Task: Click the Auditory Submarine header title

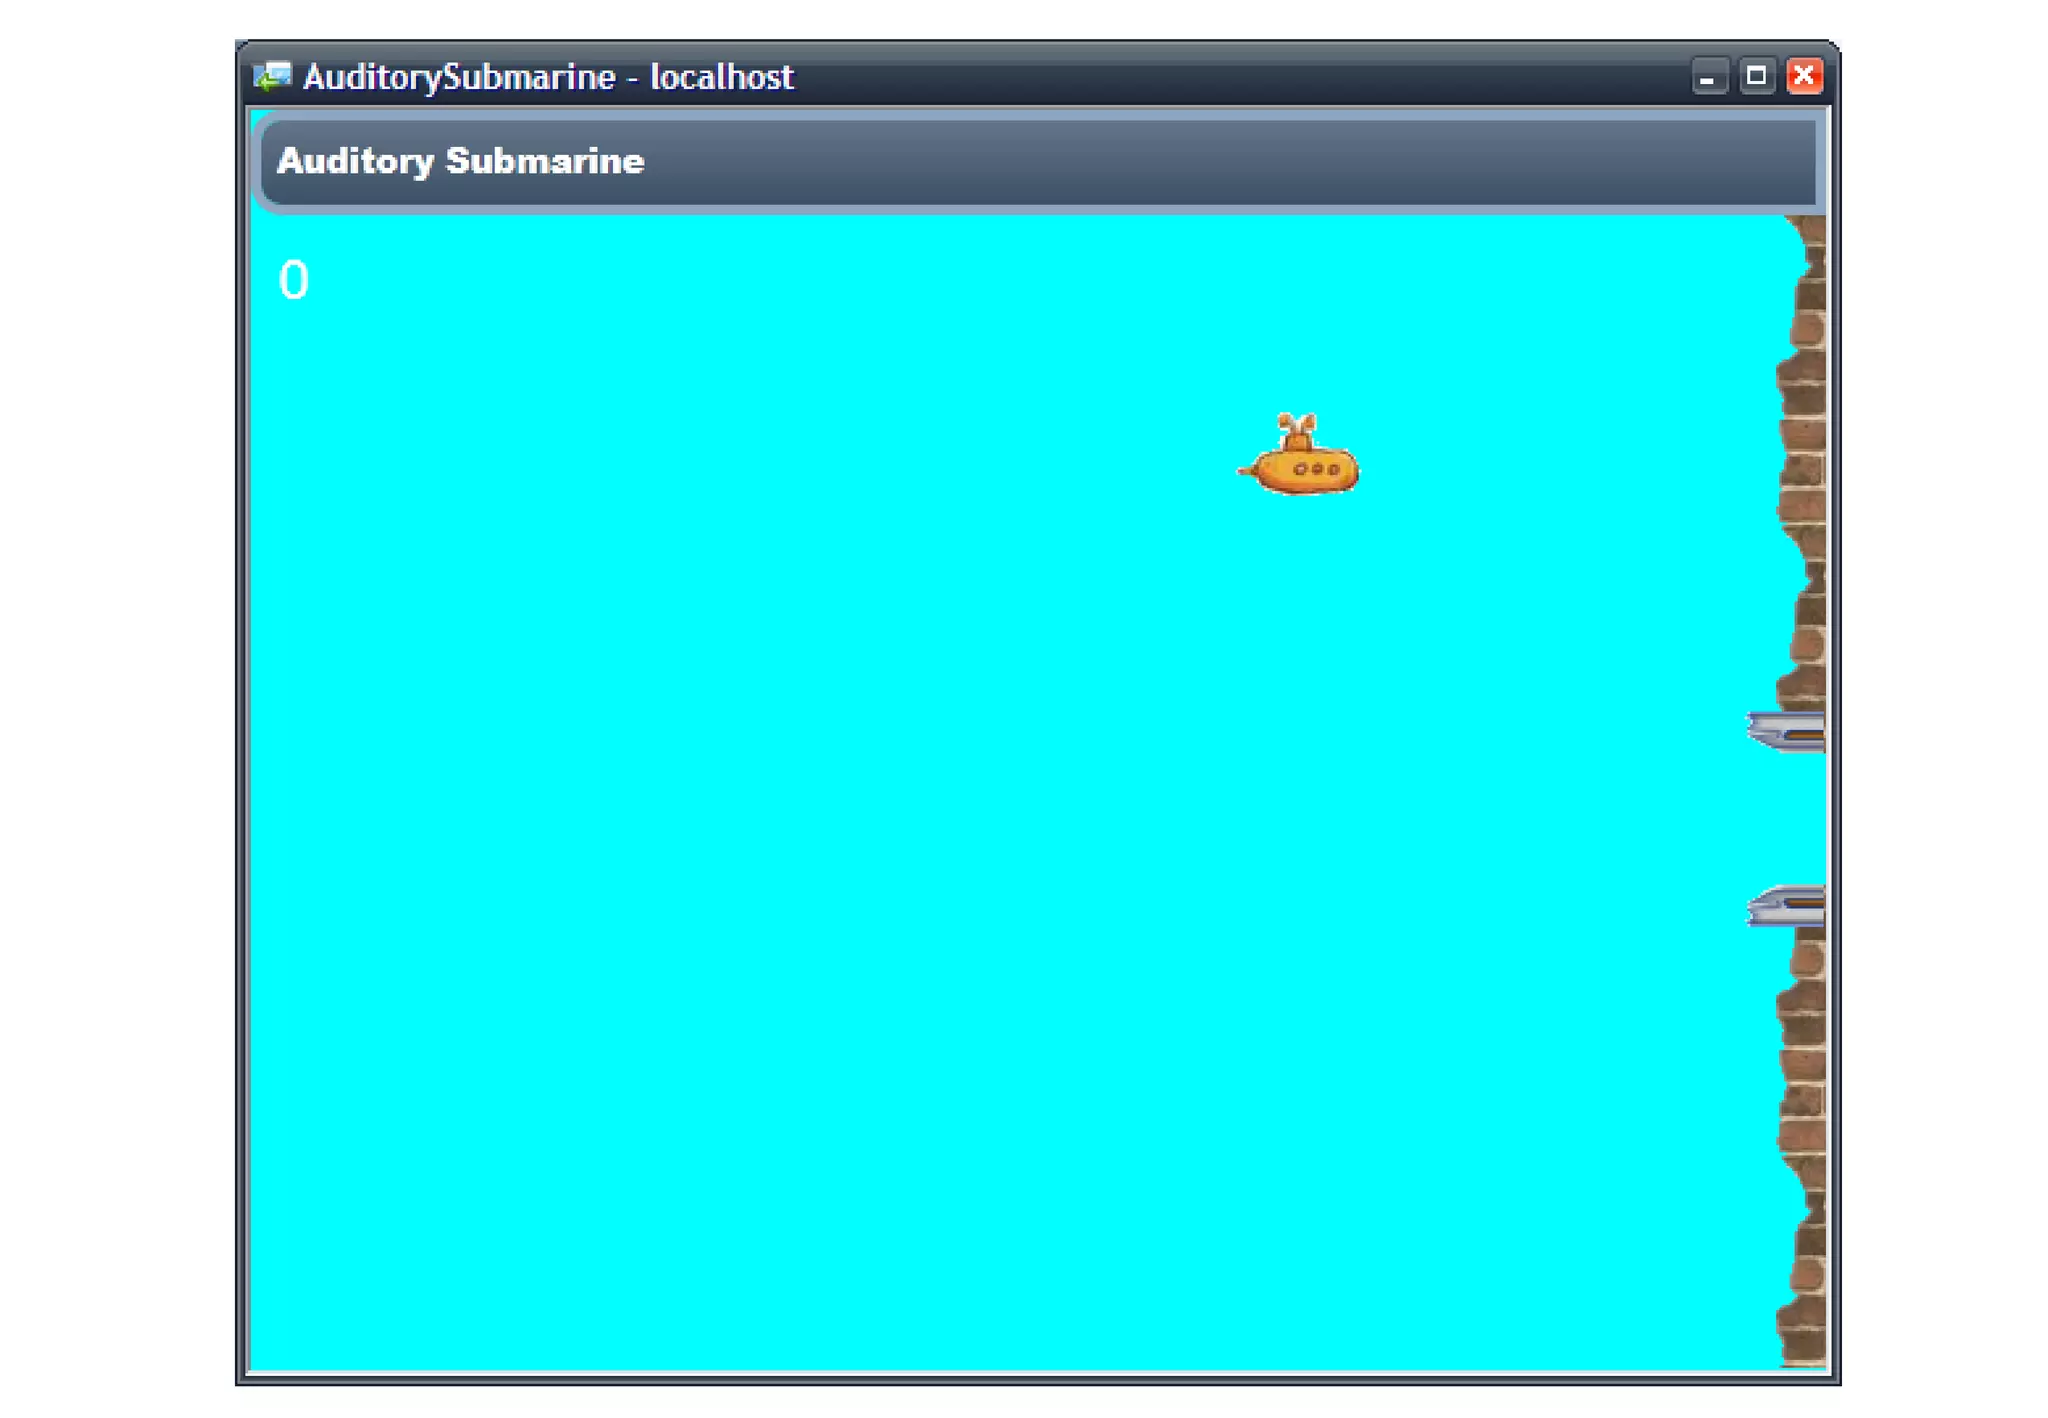Action: pyautogui.click(x=460, y=161)
